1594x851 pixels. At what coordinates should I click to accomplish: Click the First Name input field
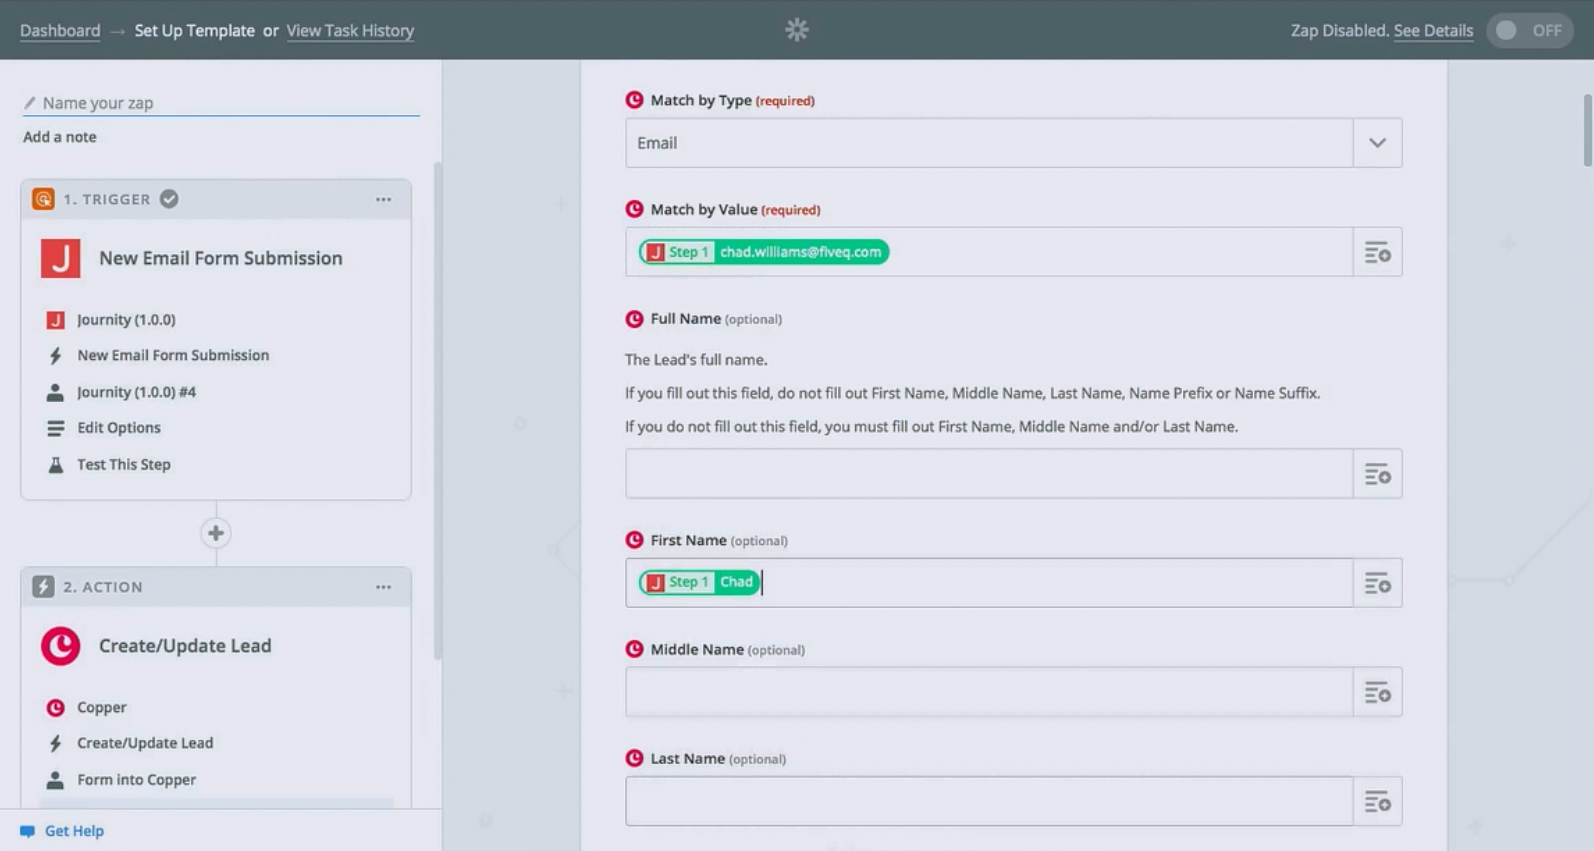tap(989, 583)
